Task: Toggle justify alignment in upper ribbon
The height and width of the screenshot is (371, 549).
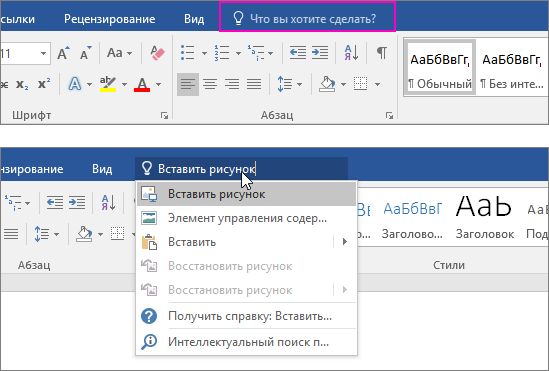Action: [x=254, y=84]
